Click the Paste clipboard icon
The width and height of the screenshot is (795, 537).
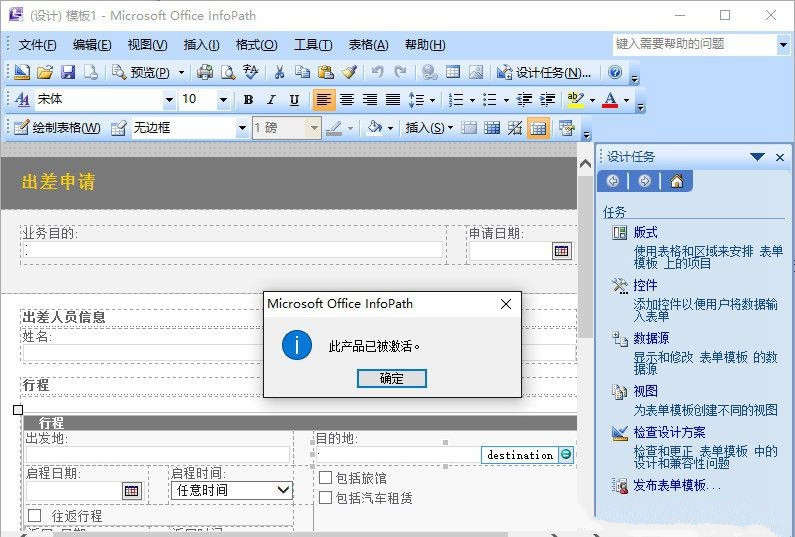325,73
